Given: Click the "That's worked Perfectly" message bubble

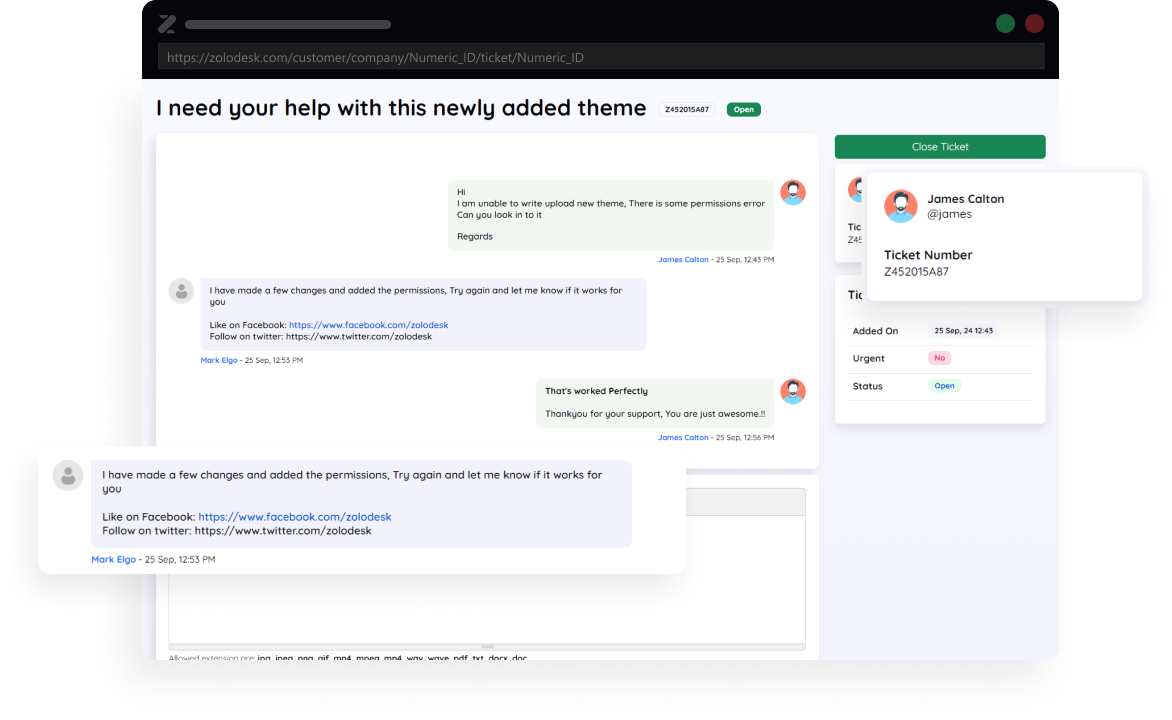Looking at the screenshot, I should coord(655,403).
